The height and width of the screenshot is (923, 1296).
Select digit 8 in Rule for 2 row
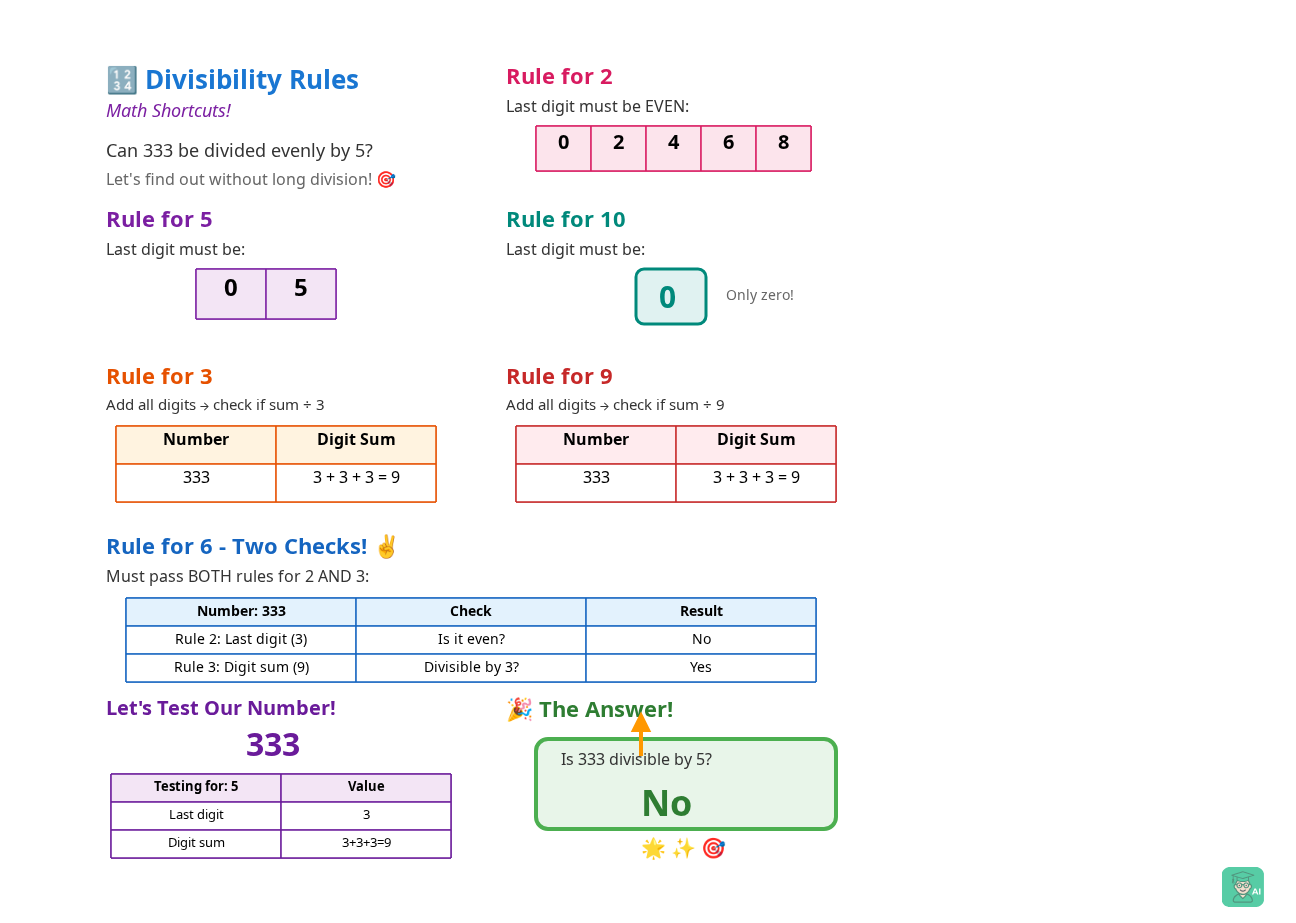coord(784,148)
